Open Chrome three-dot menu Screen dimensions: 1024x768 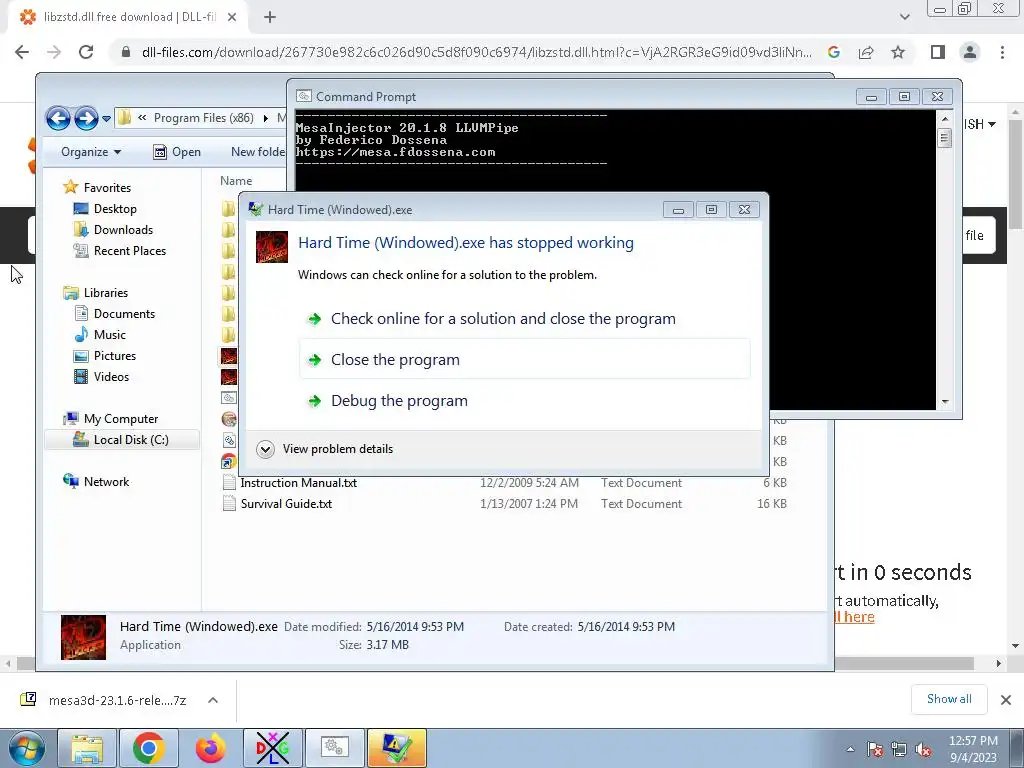(x=1002, y=52)
